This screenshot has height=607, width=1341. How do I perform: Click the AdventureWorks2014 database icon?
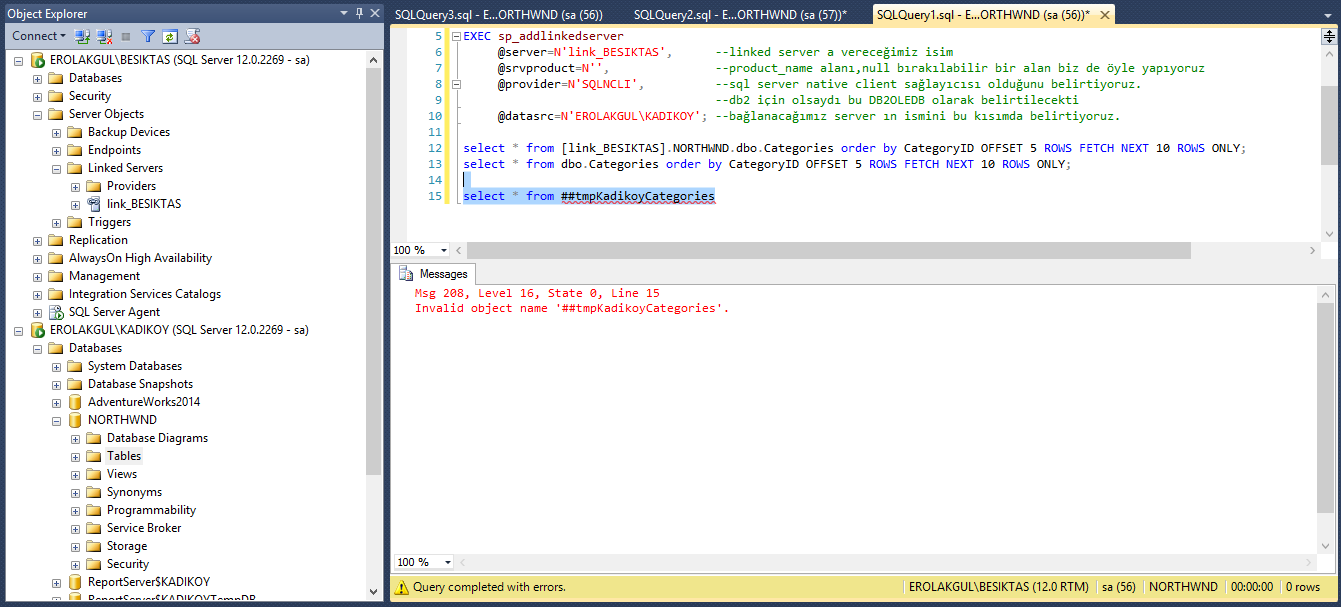75,402
